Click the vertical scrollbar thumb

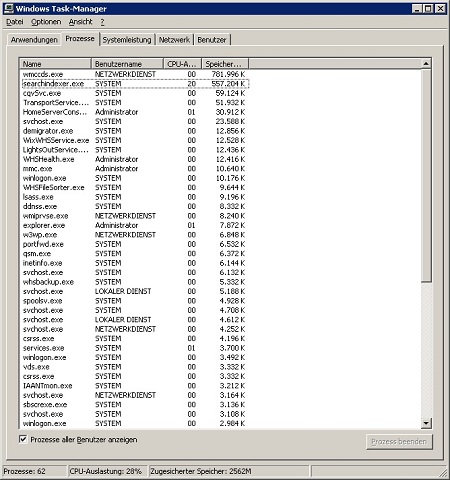(426, 175)
